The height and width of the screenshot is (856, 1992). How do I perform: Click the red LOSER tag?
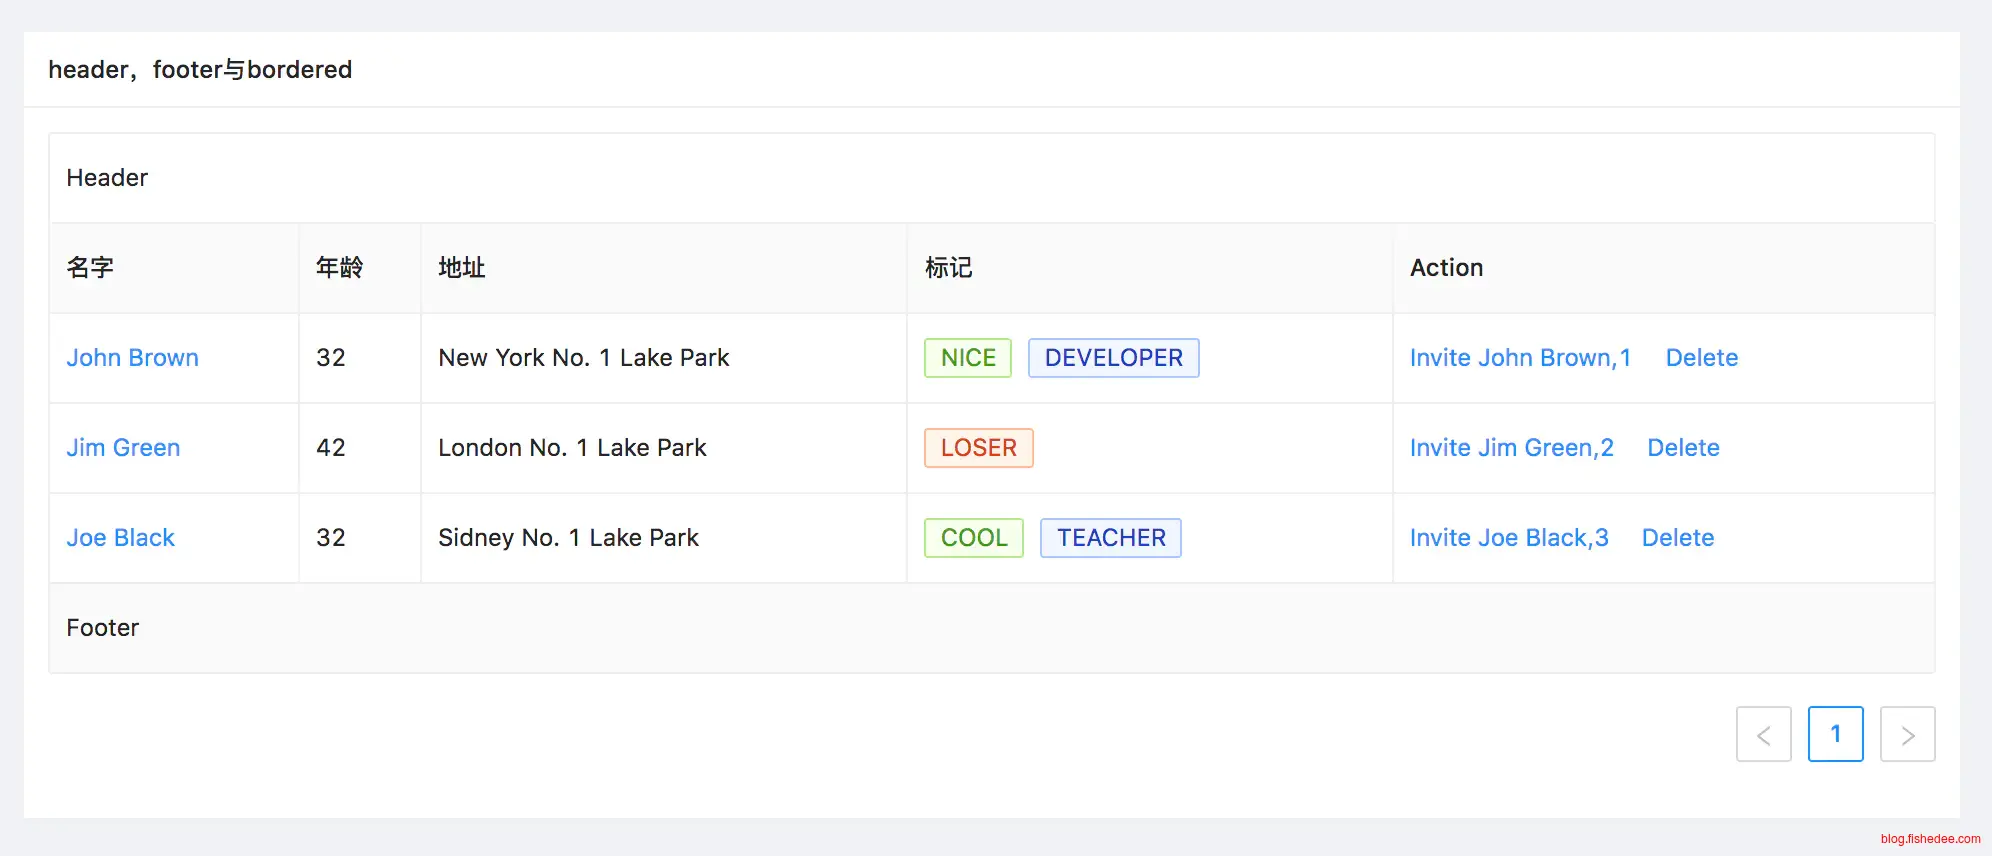point(978,448)
